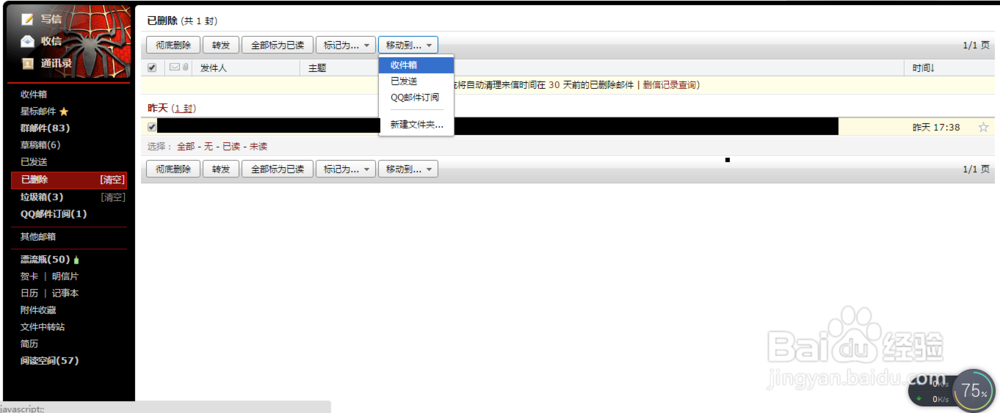Open the 记事本 link in sidebar

(x=65, y=293)
